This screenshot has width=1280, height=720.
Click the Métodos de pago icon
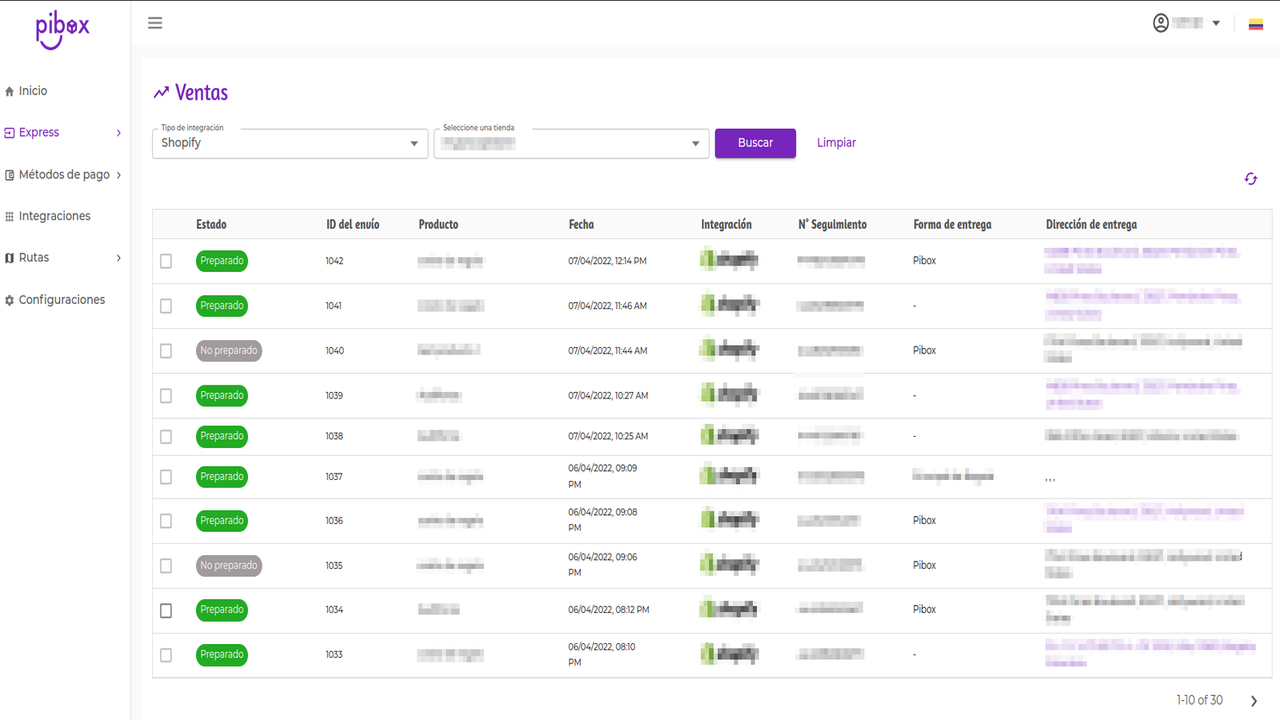tap(10, 174)
